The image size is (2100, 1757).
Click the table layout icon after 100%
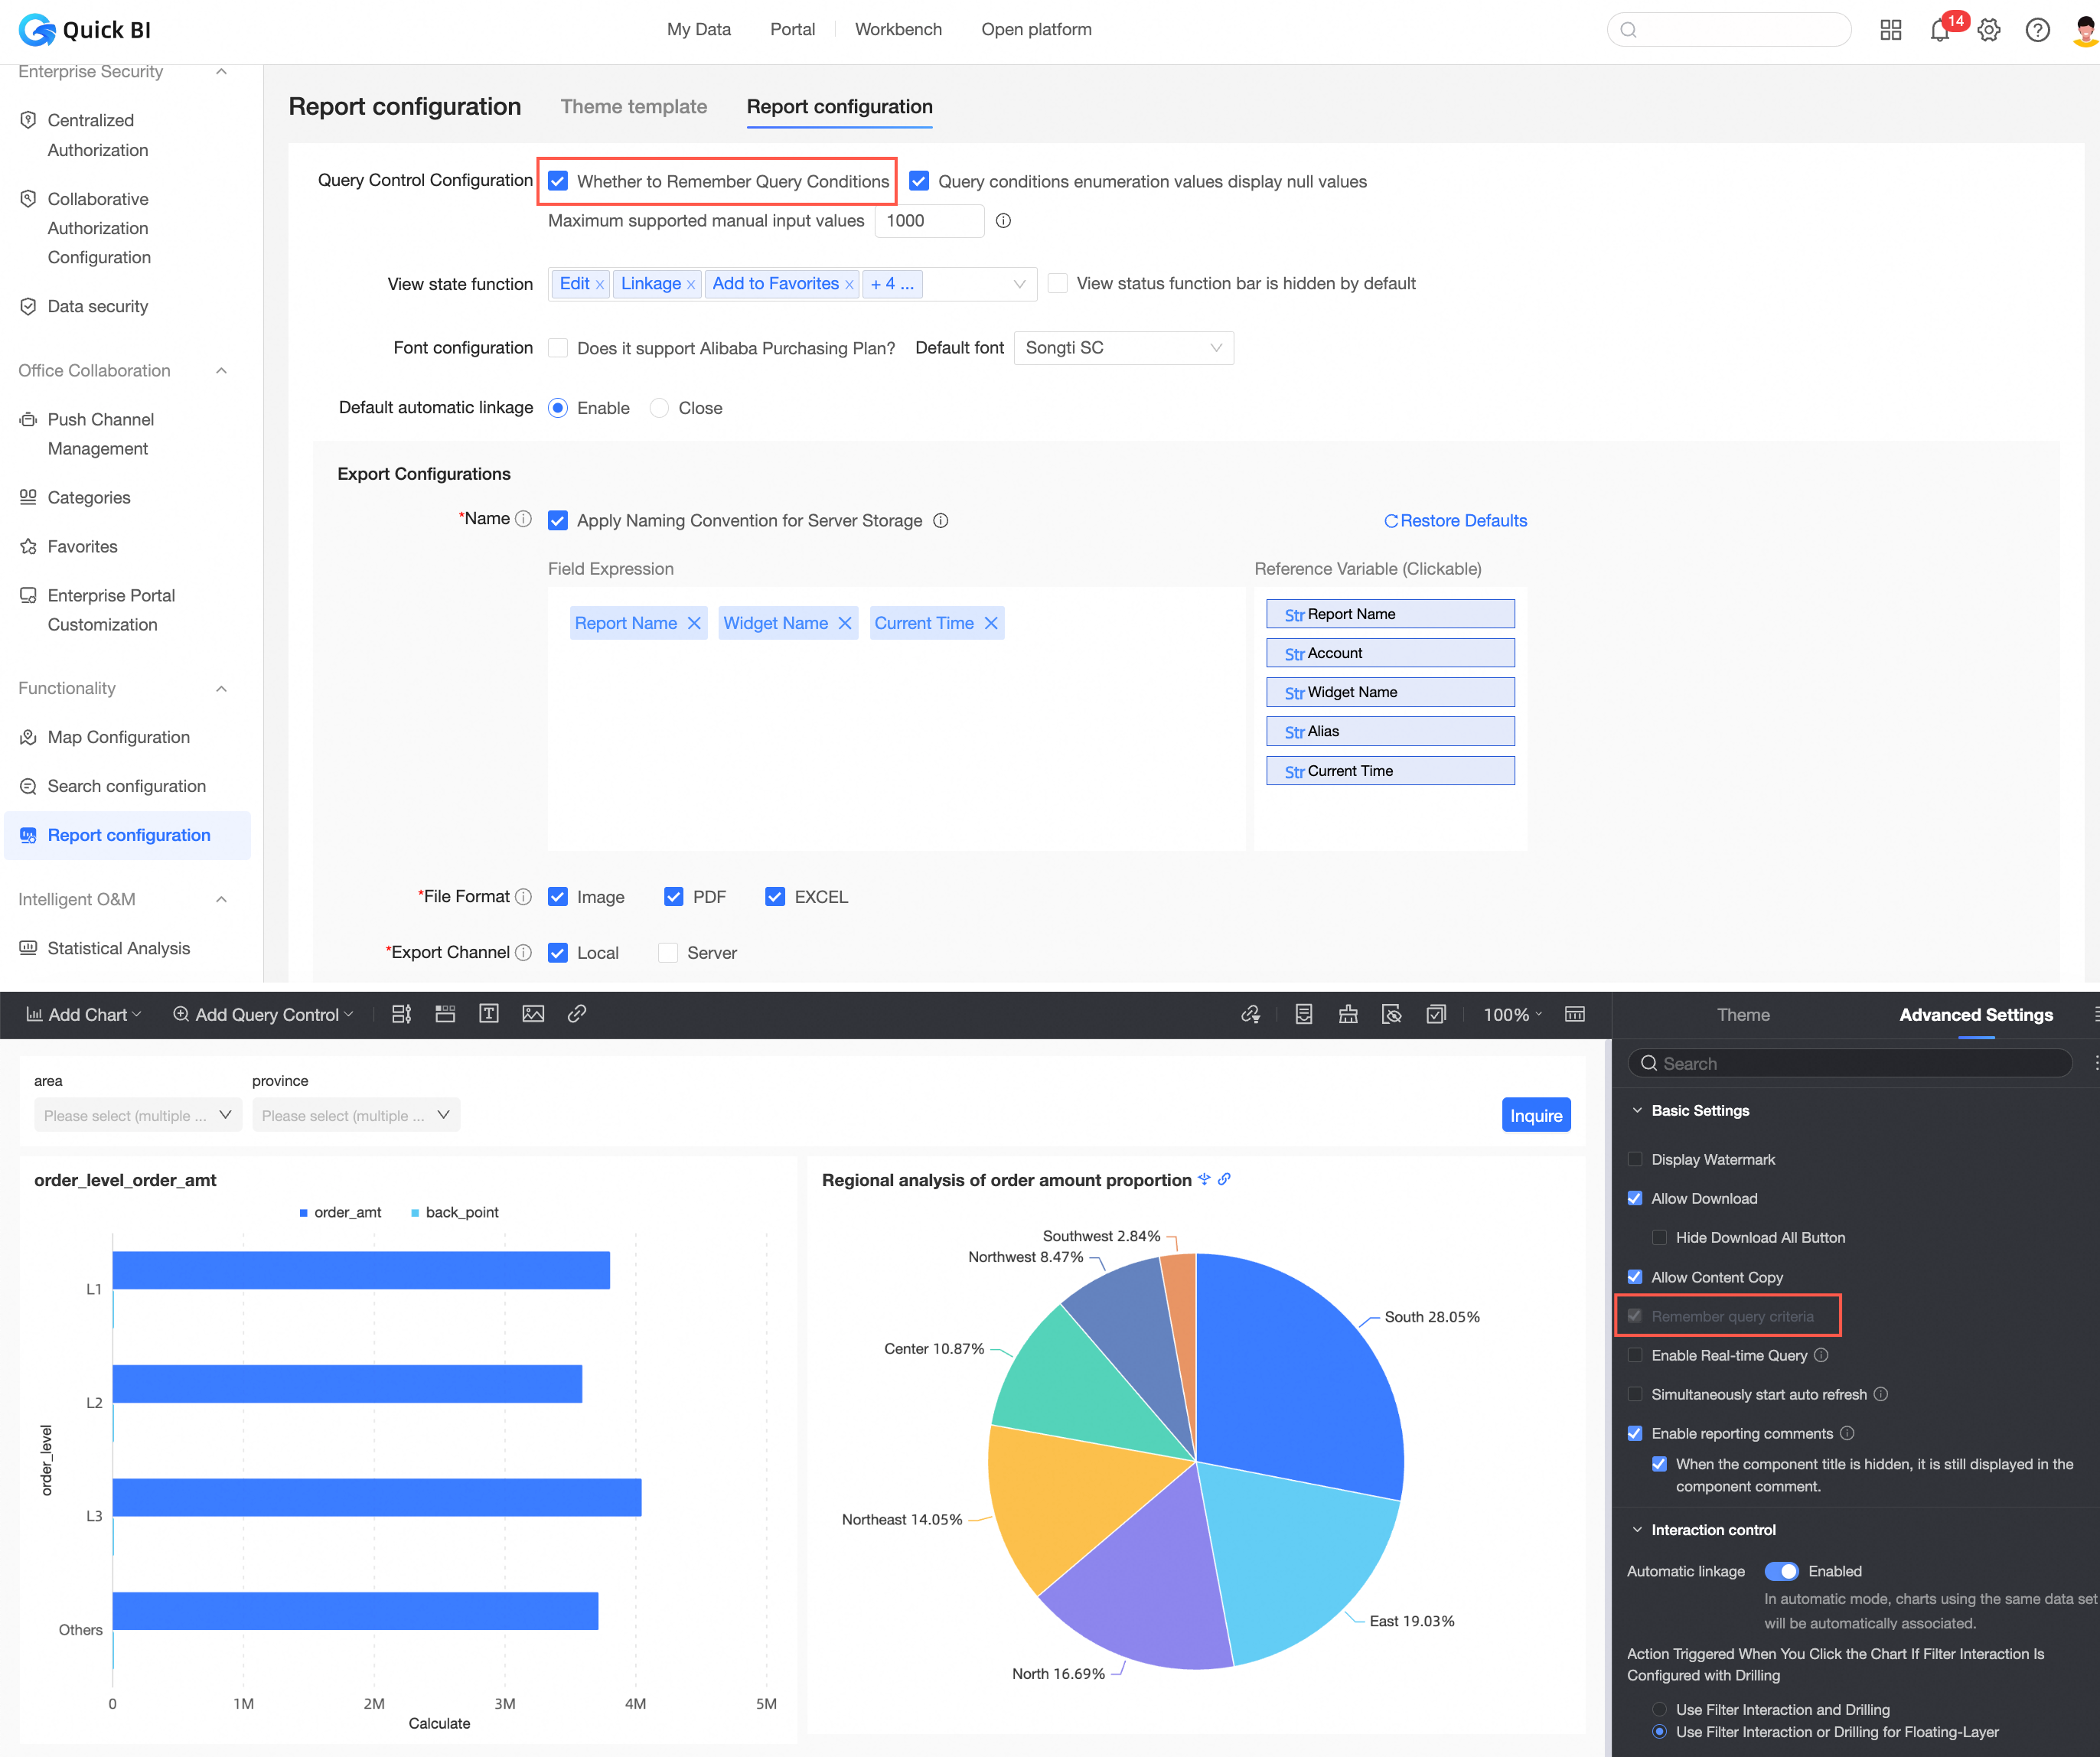point(1574,1014)
